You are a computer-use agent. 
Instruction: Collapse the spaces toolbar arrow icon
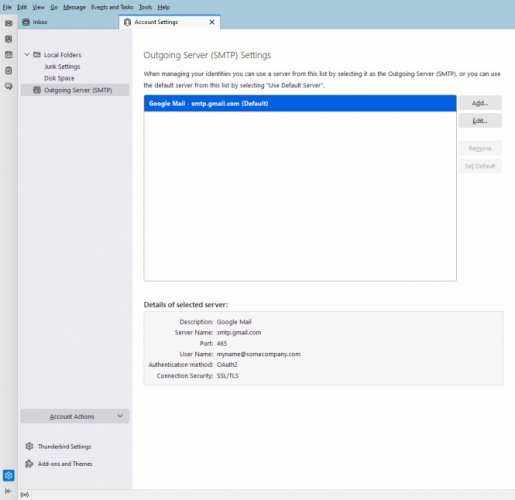click(8, 491)
